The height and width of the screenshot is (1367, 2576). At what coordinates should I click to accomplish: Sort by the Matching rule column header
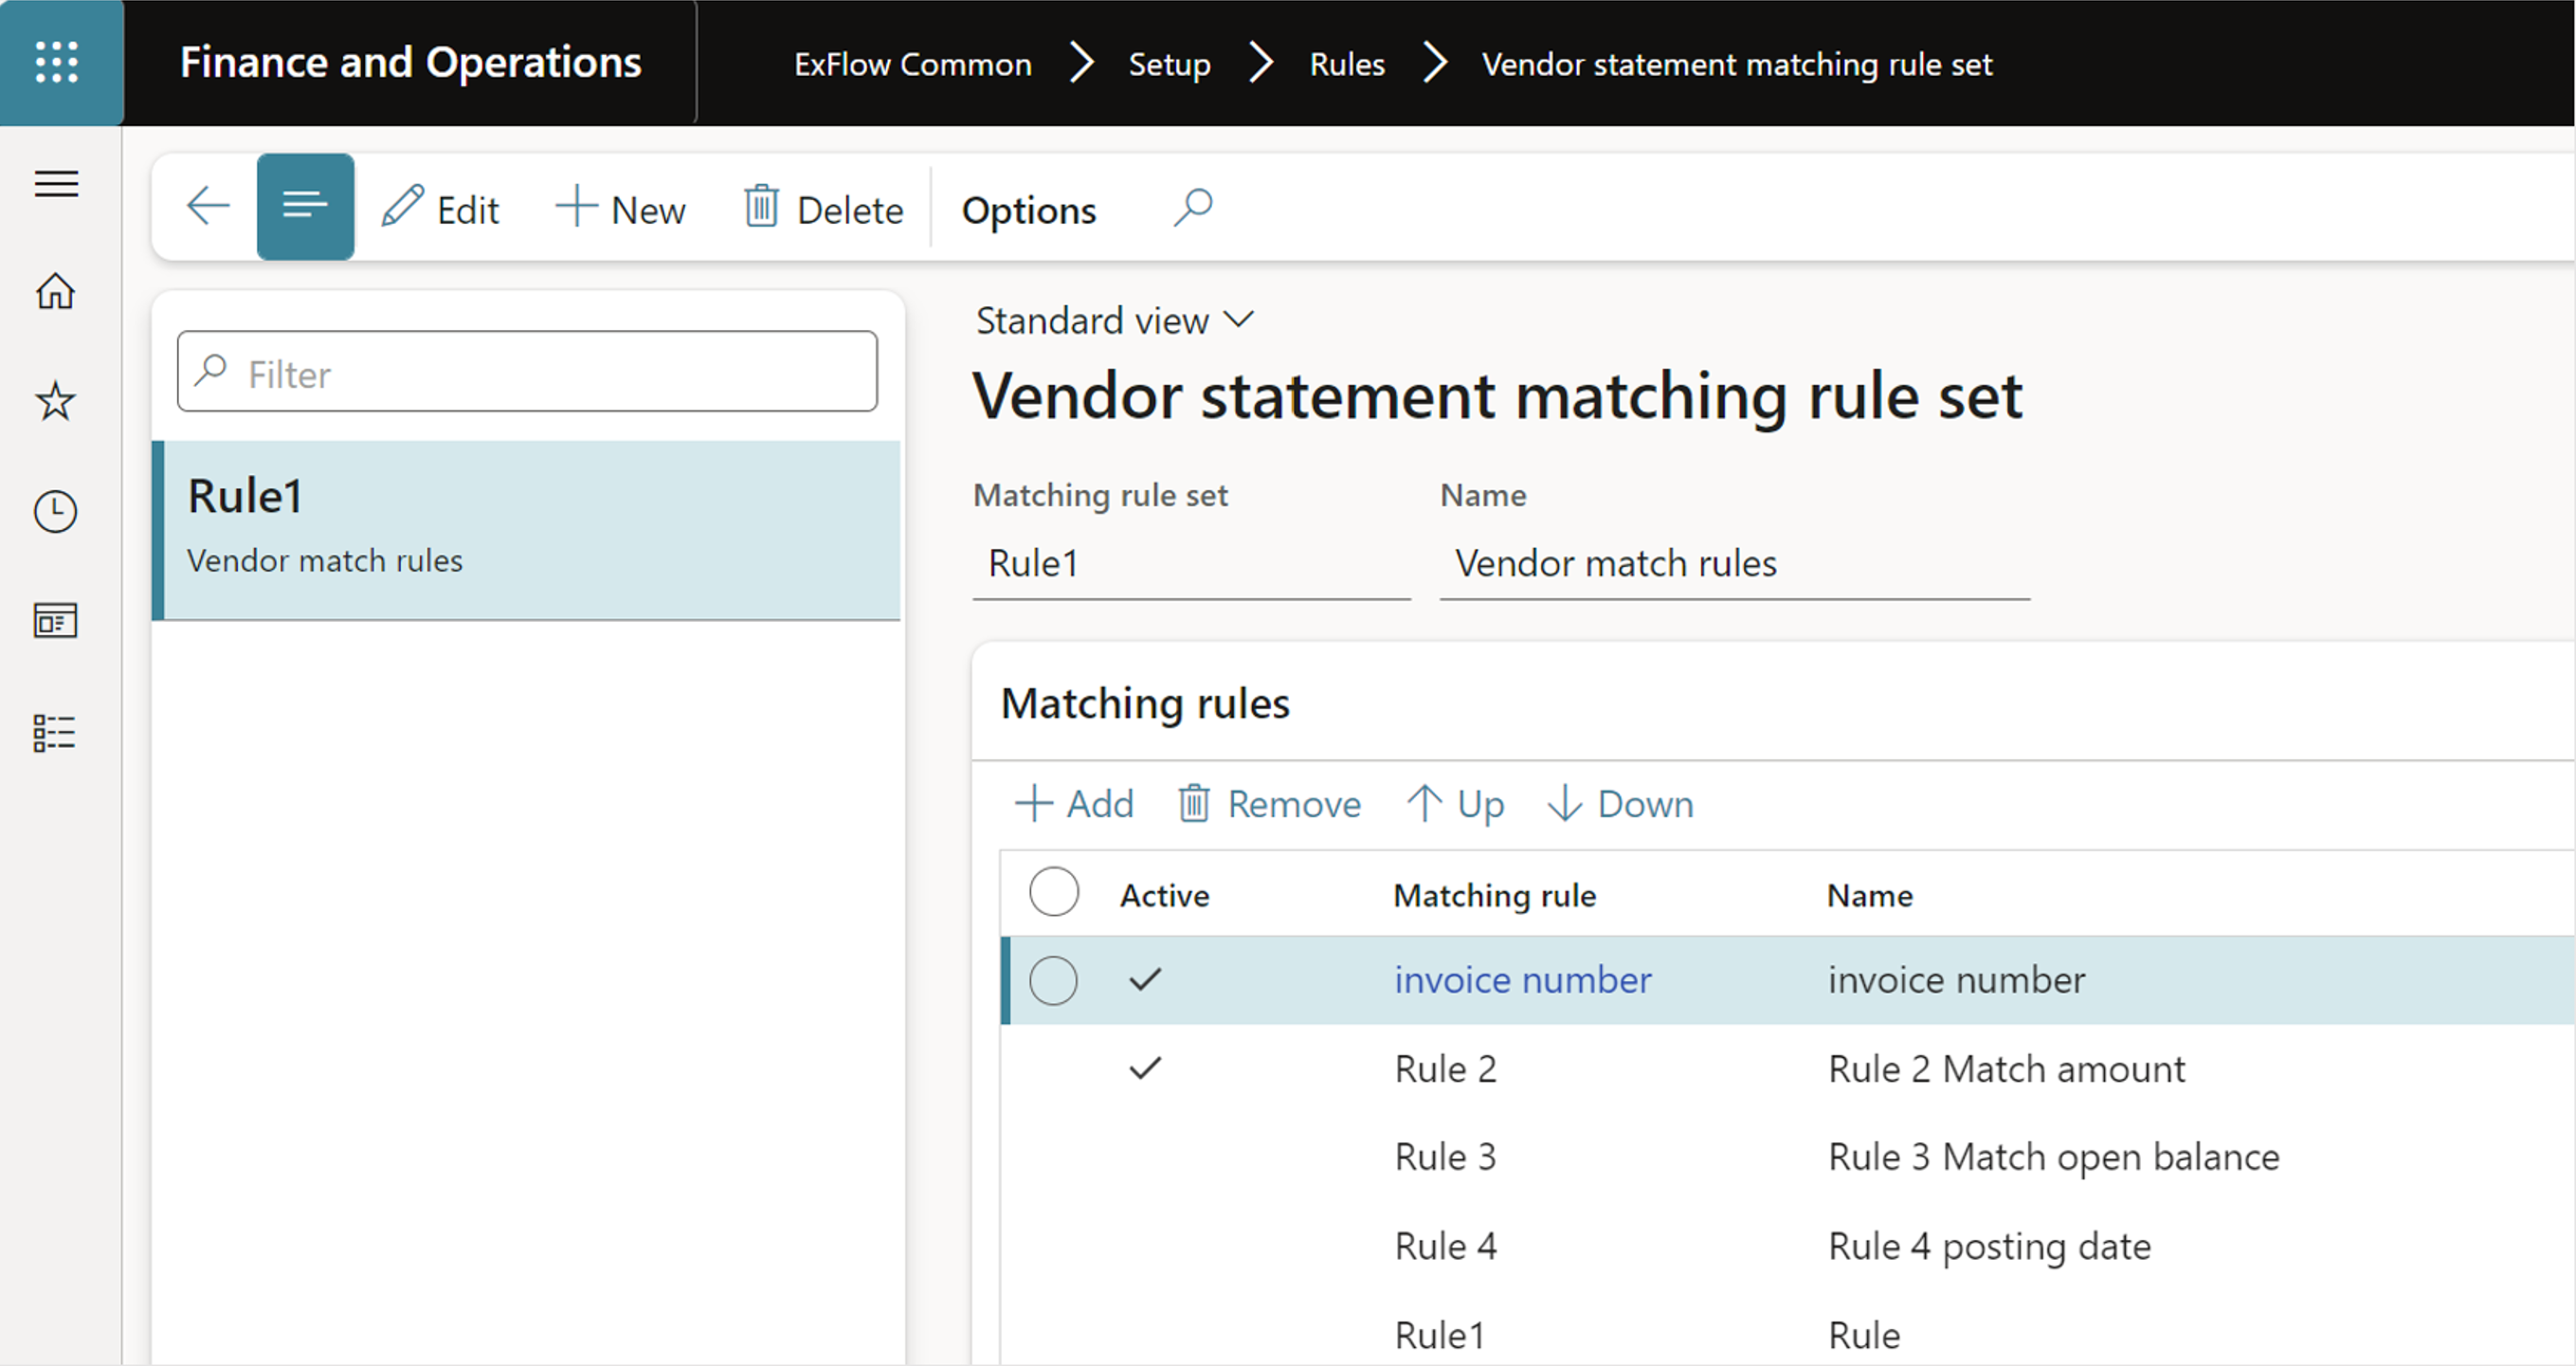(x=1495, y=895)
